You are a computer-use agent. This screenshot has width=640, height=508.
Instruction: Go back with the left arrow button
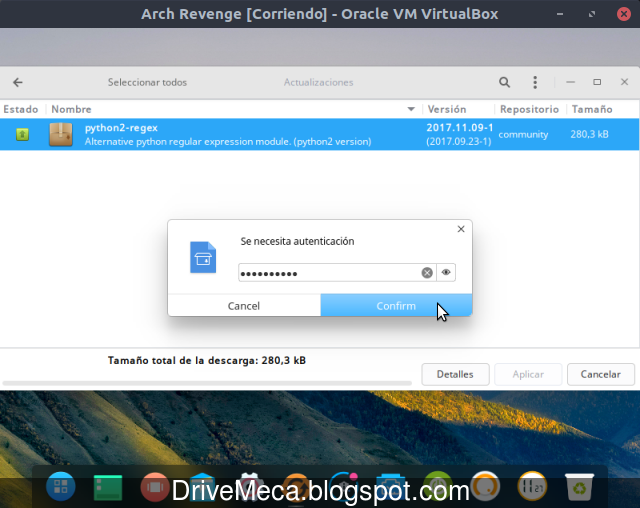(18, 82)
